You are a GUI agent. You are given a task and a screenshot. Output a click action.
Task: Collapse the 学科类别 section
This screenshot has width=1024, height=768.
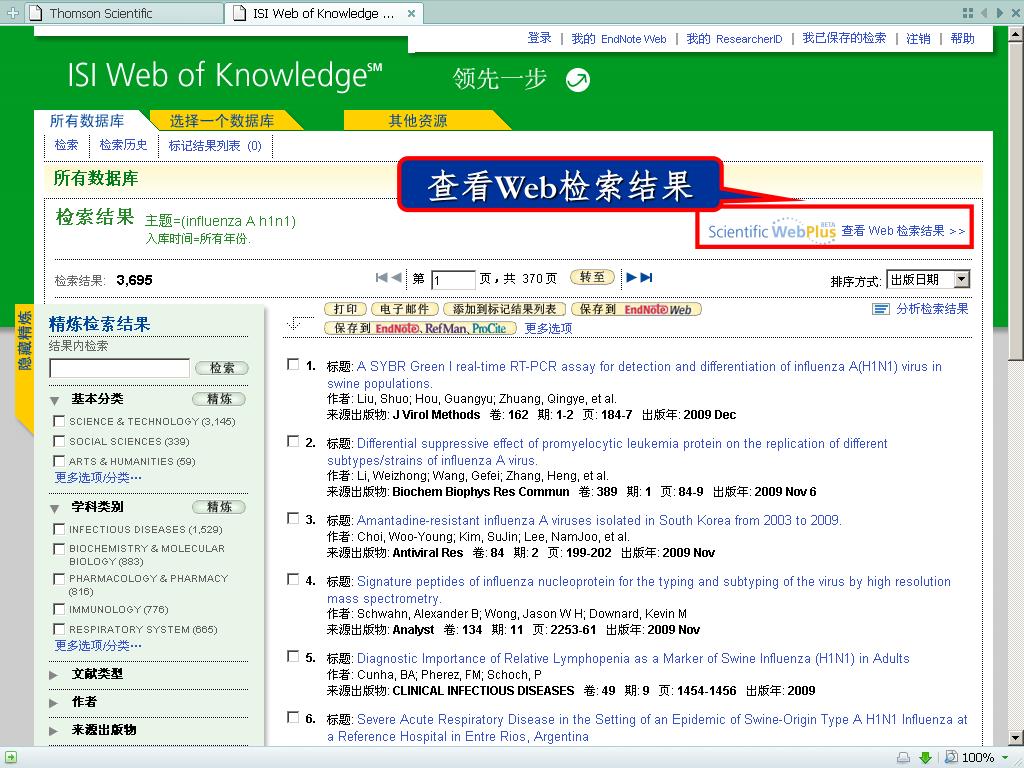(54, 507)
